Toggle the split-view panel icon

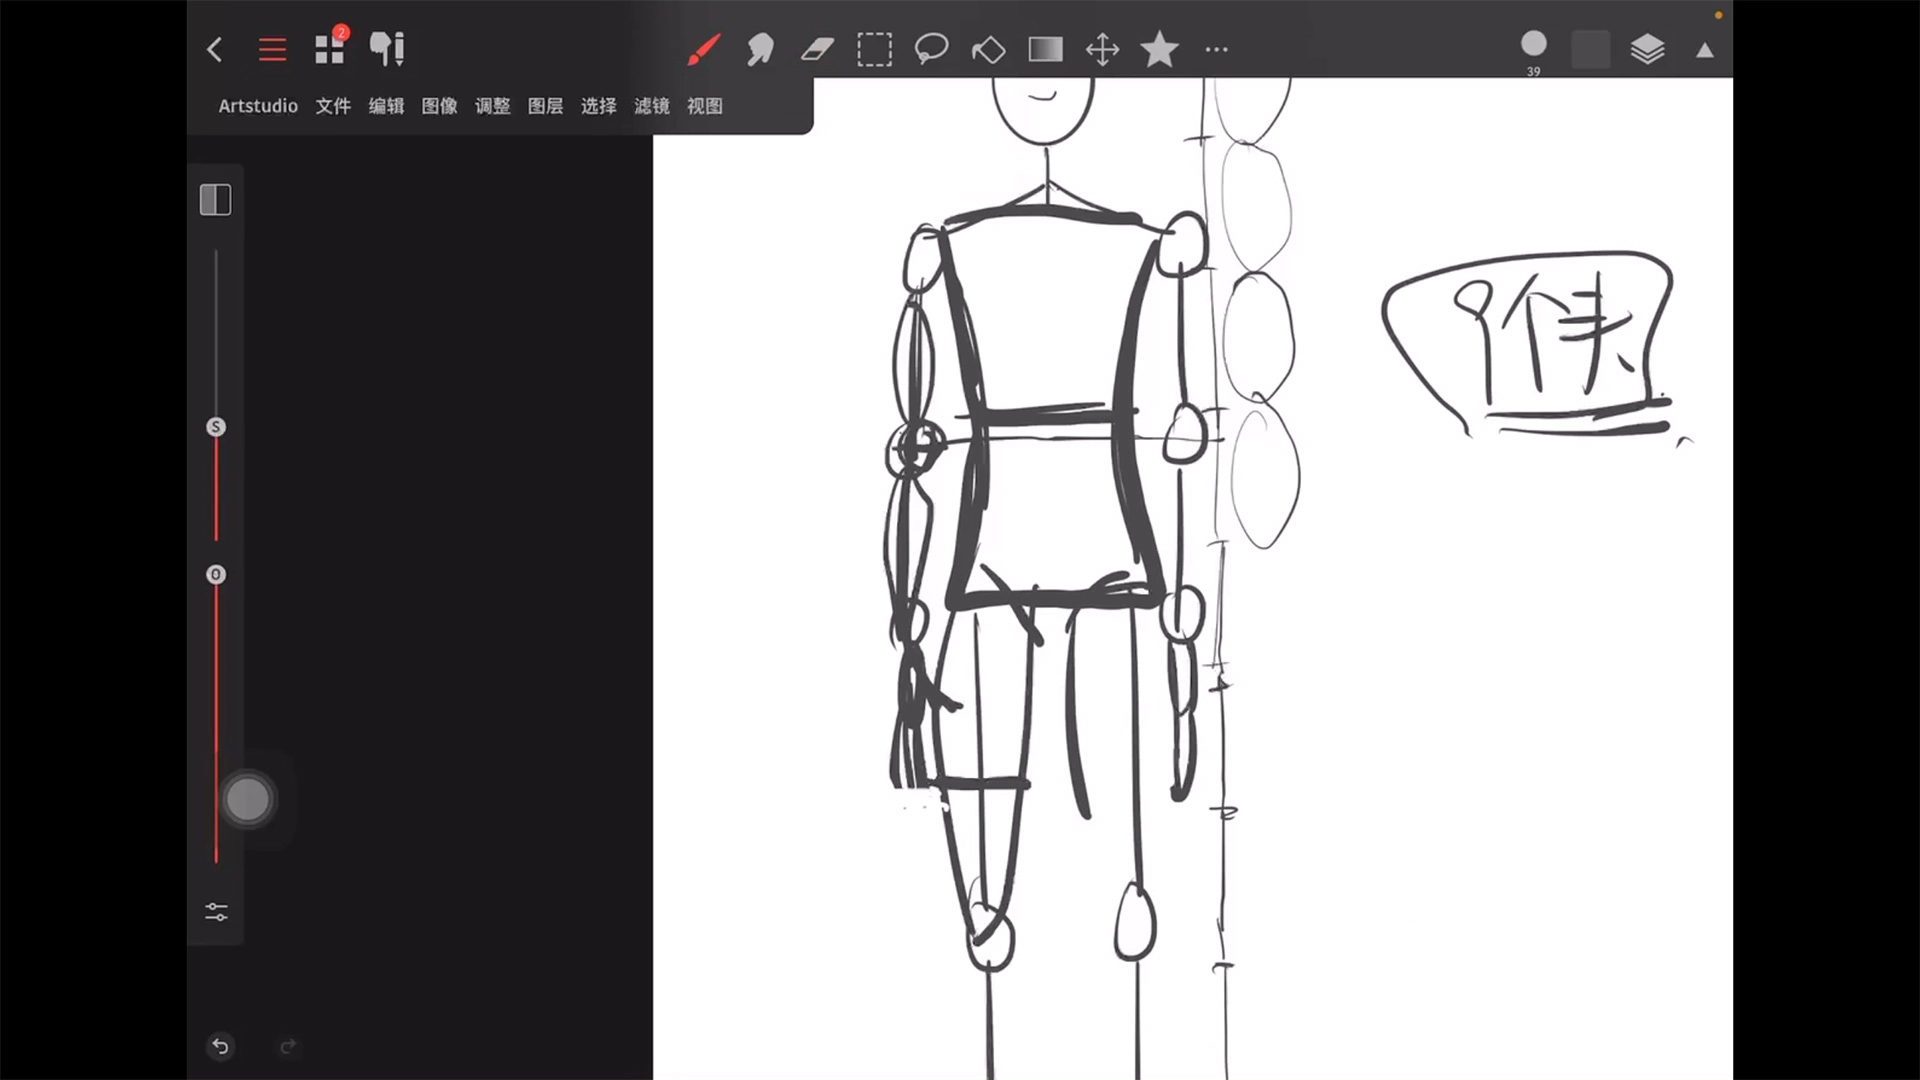click(215, 200)
